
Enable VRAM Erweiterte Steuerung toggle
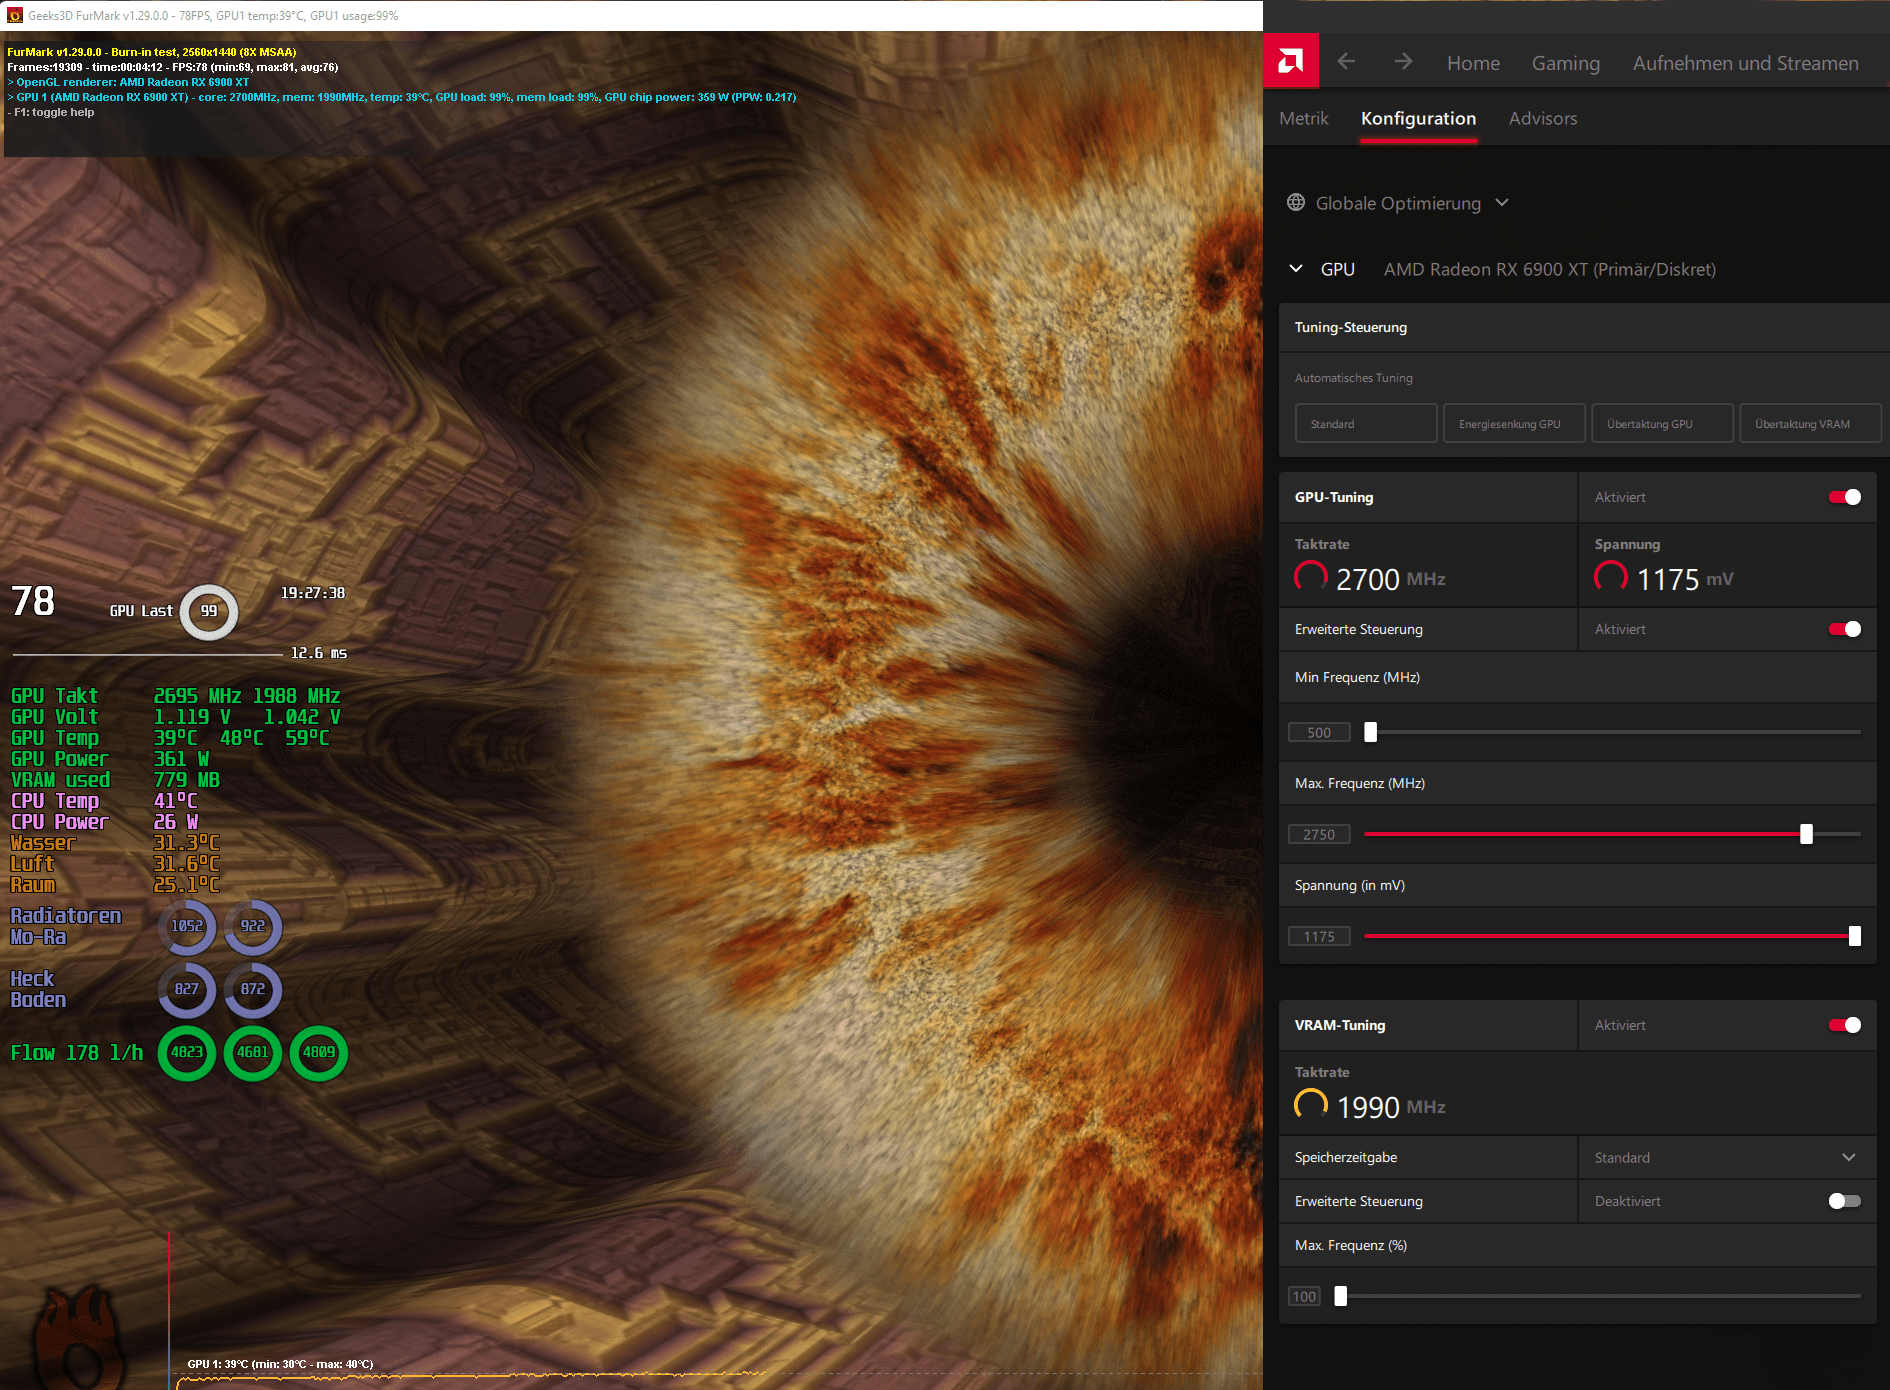(x=1845, y=1201)
